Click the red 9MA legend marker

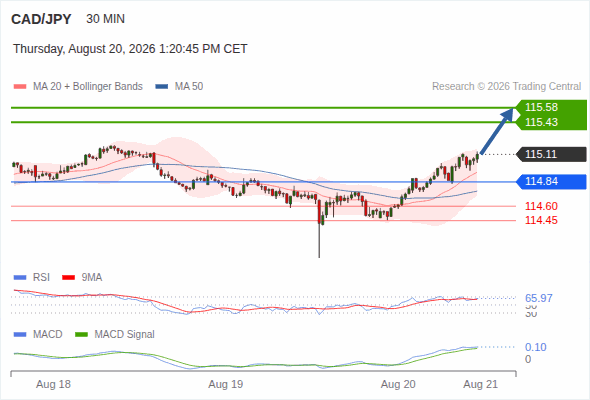[x=68, y=278]
